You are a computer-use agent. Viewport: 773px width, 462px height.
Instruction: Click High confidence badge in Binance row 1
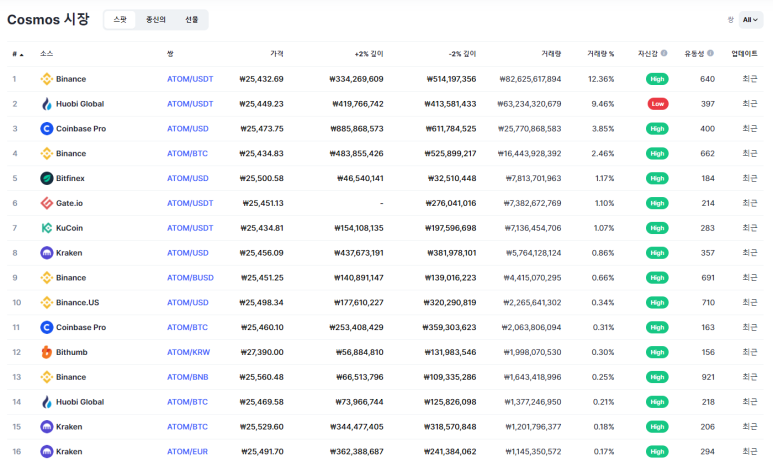pyautogui.click(x=657, y=79)
